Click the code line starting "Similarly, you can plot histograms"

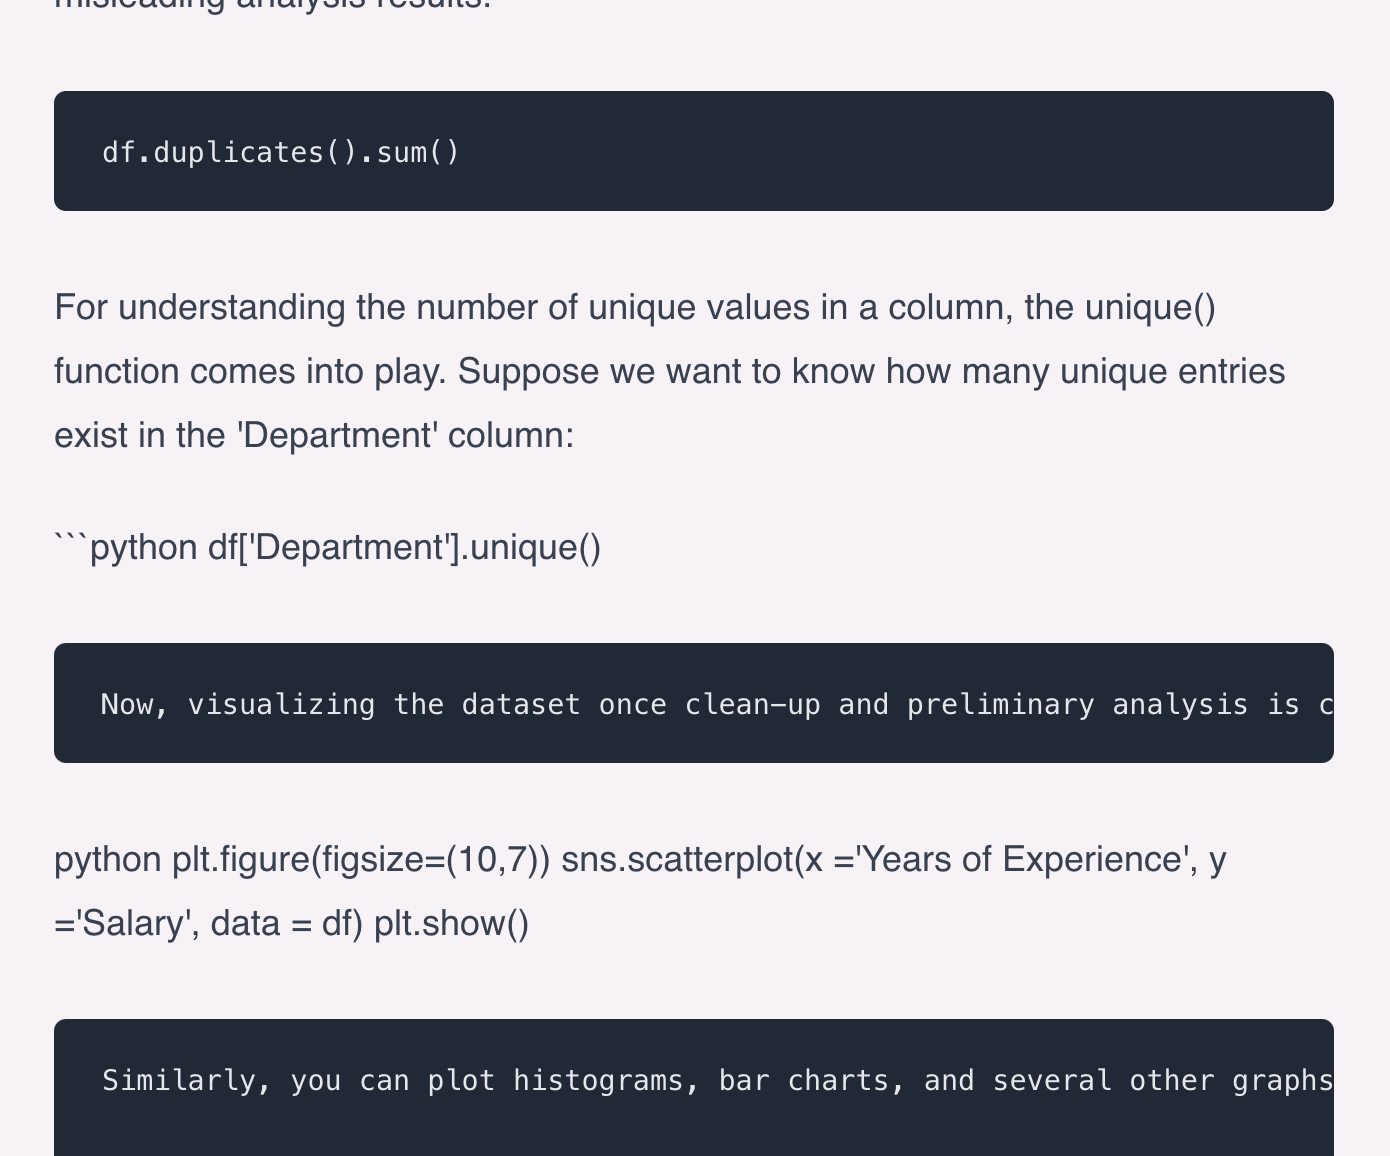coord(718,1081)
